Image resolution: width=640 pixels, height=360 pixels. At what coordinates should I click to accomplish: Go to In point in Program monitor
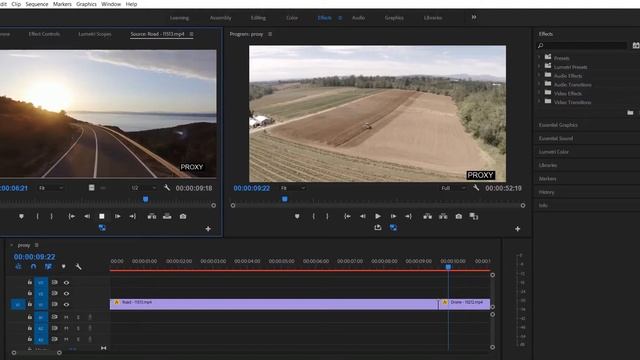click(x=347, y=216)
